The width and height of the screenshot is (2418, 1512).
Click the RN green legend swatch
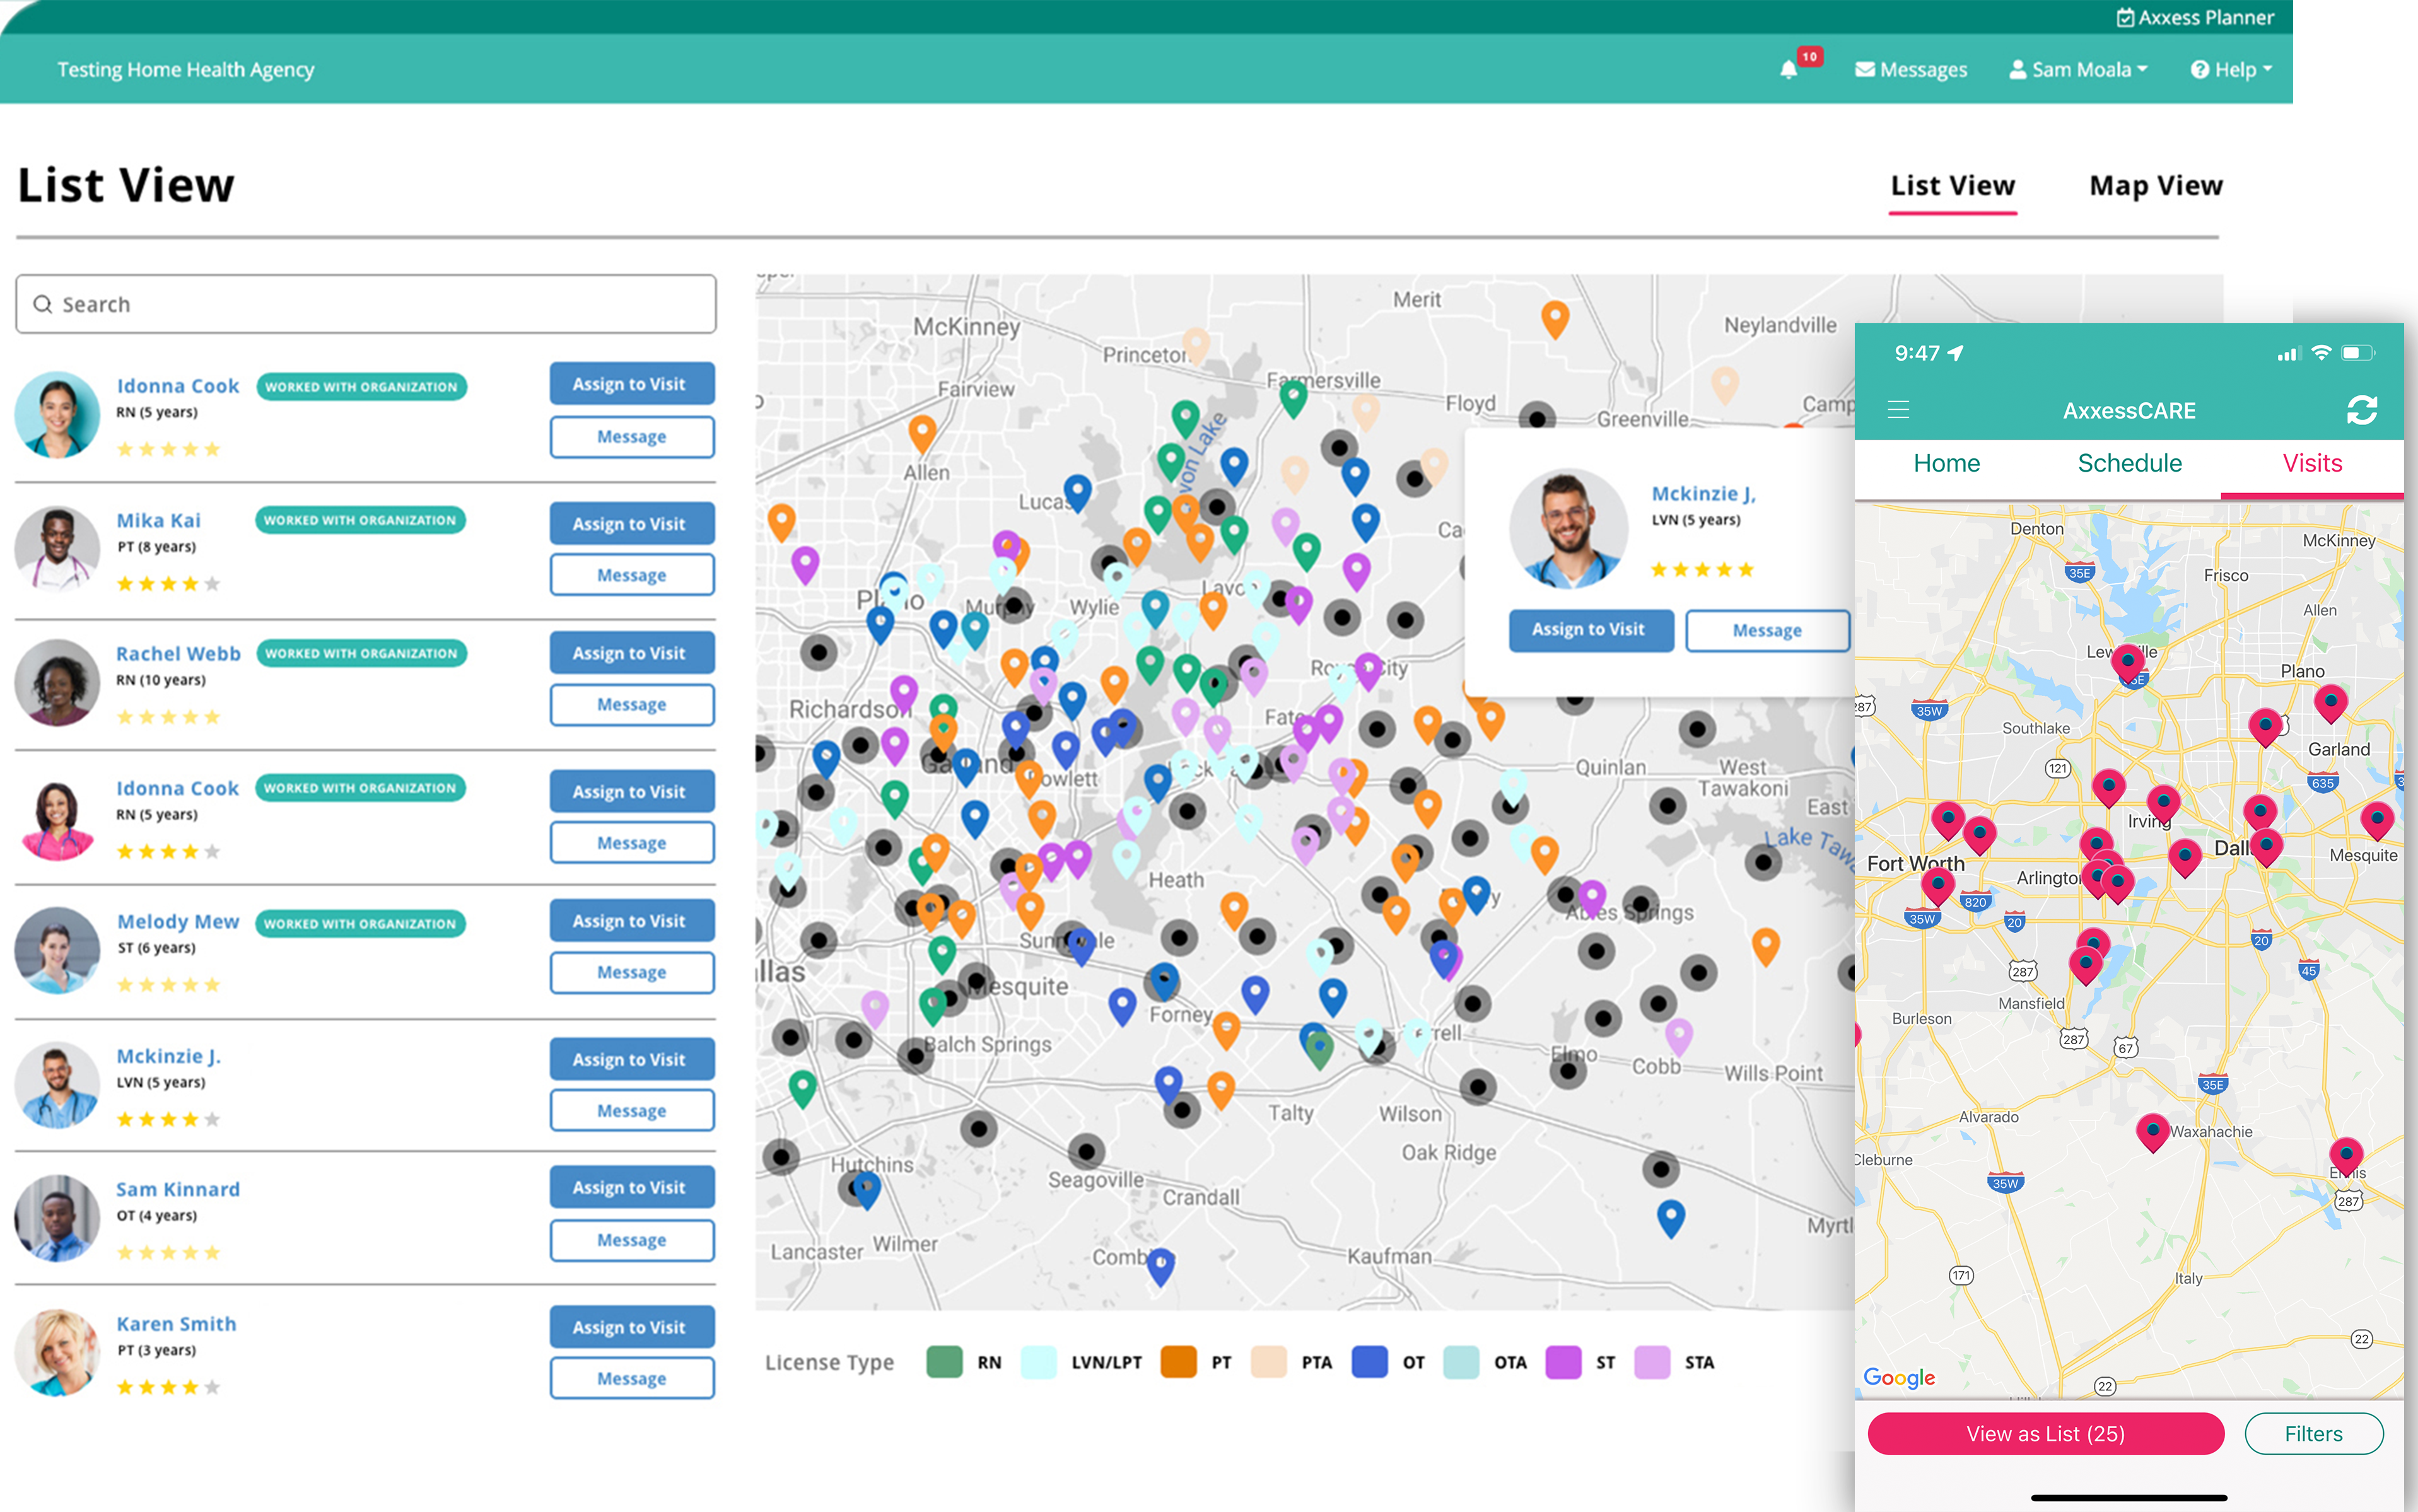(x=944, y=1362)
